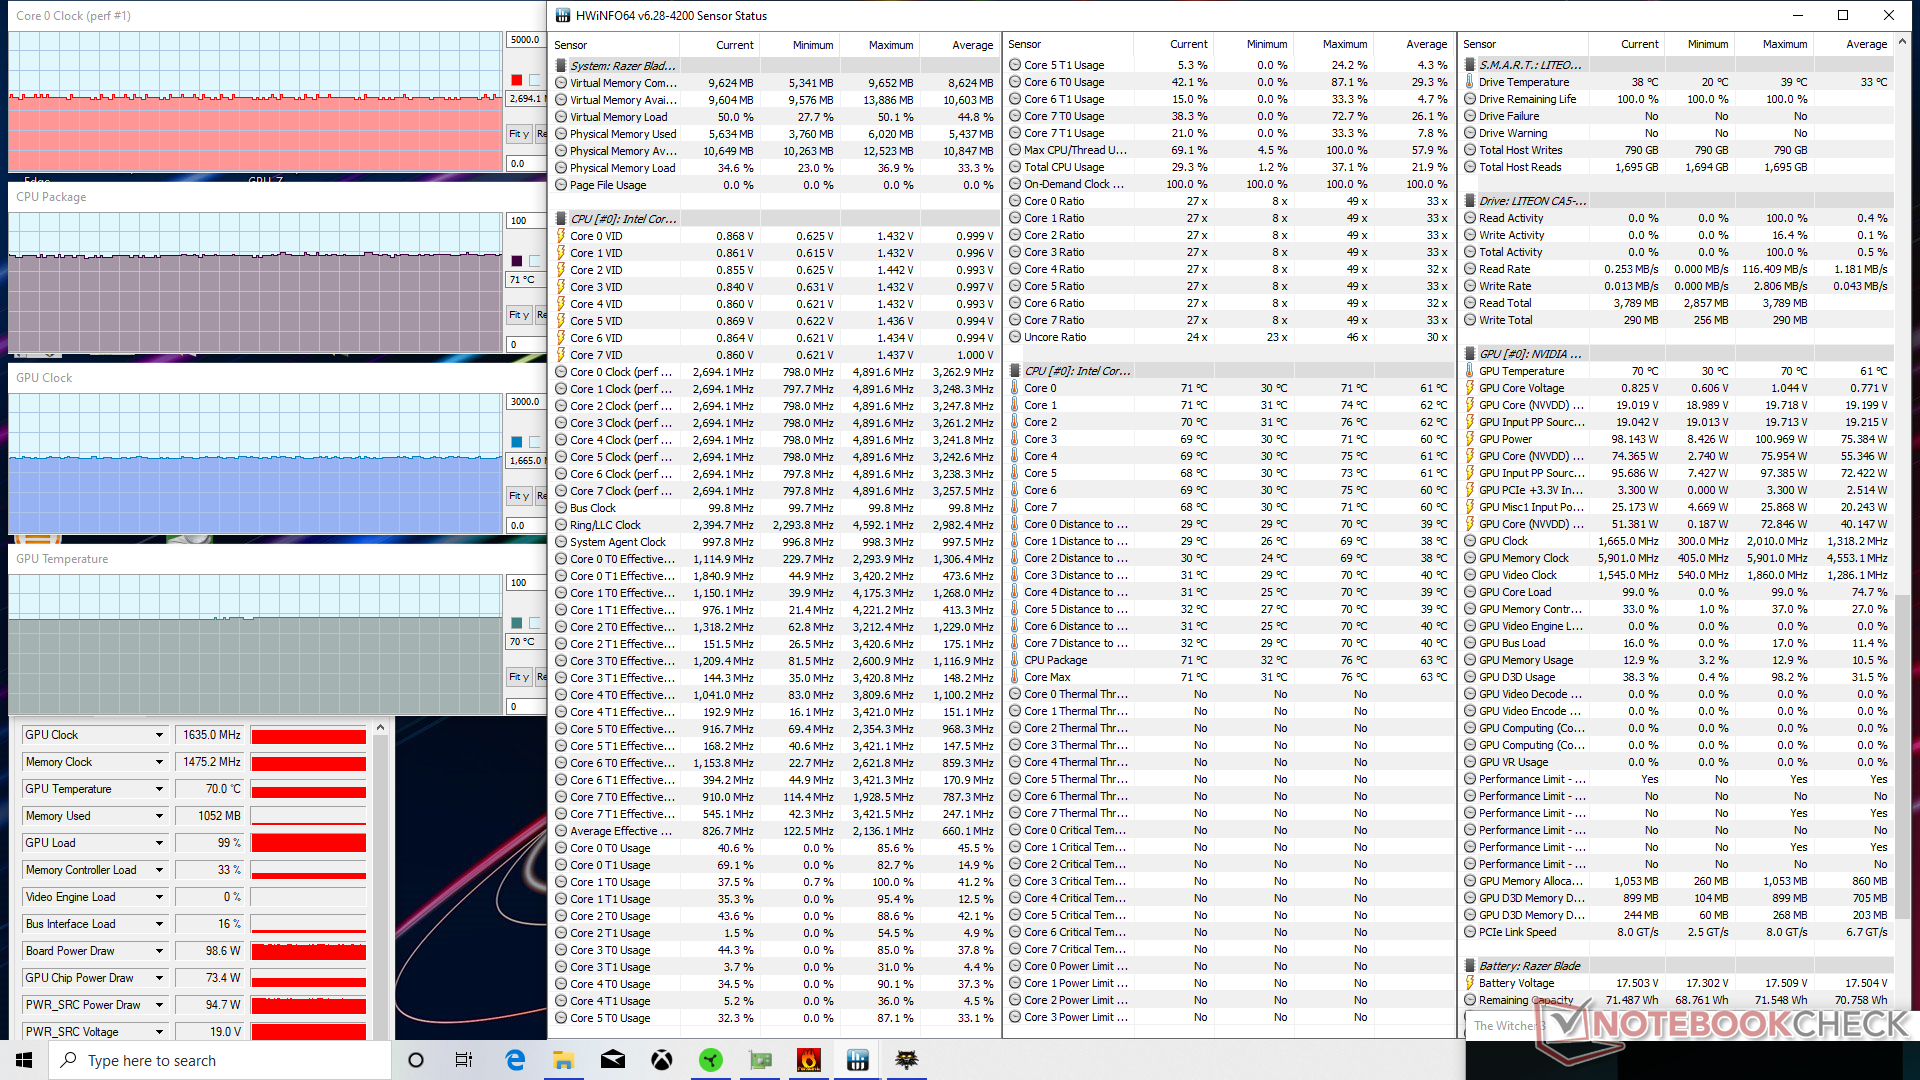The height and width of the screenshot is (1080, 1920).
Task: Click Fit y in Core 0 Clock graph
Action: [518, 134]
